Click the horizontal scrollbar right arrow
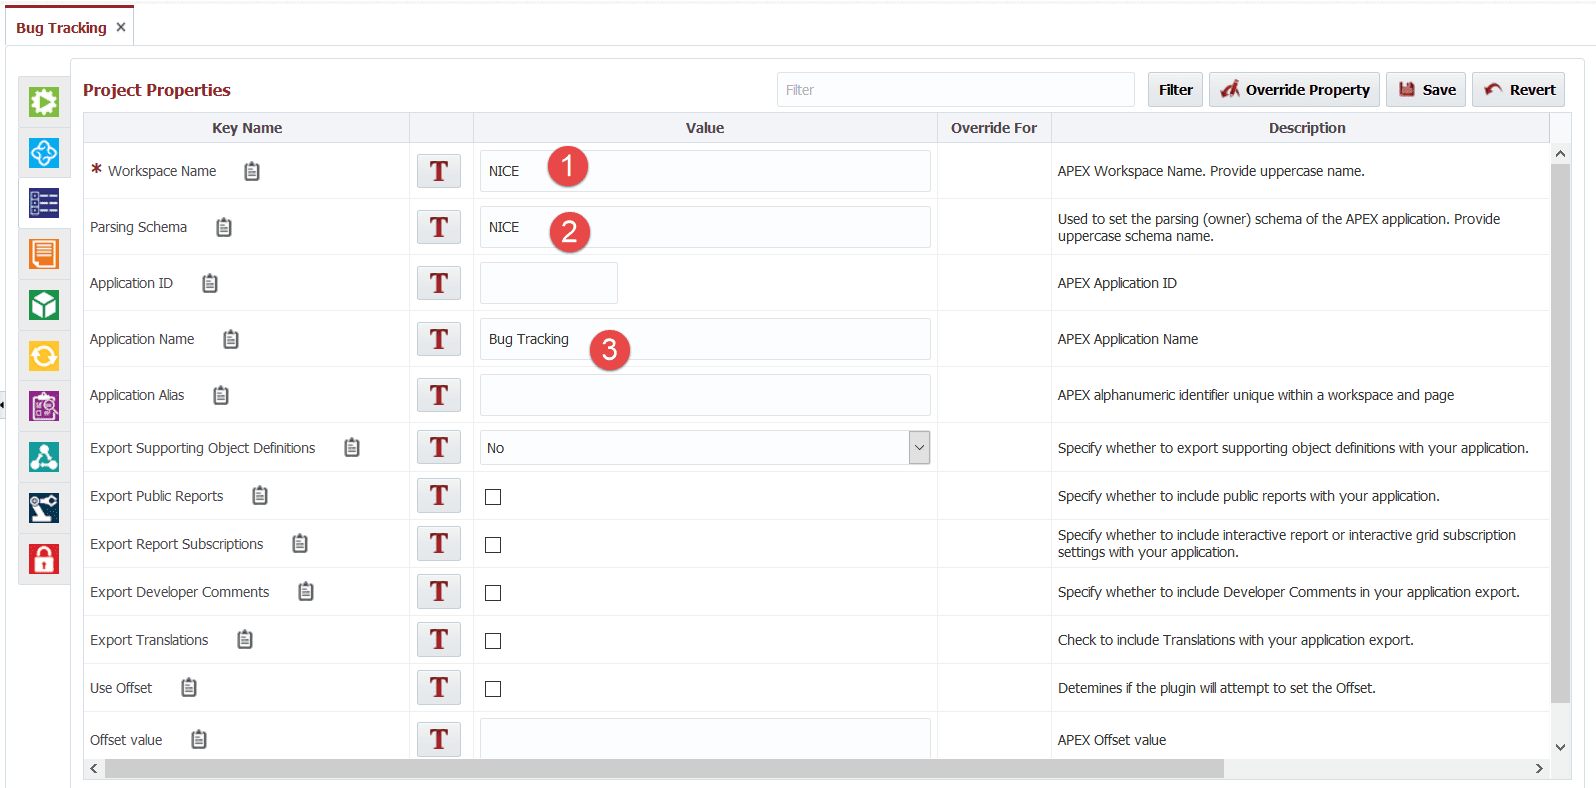The image size is (1596, 788). [x=1539, y=768]
